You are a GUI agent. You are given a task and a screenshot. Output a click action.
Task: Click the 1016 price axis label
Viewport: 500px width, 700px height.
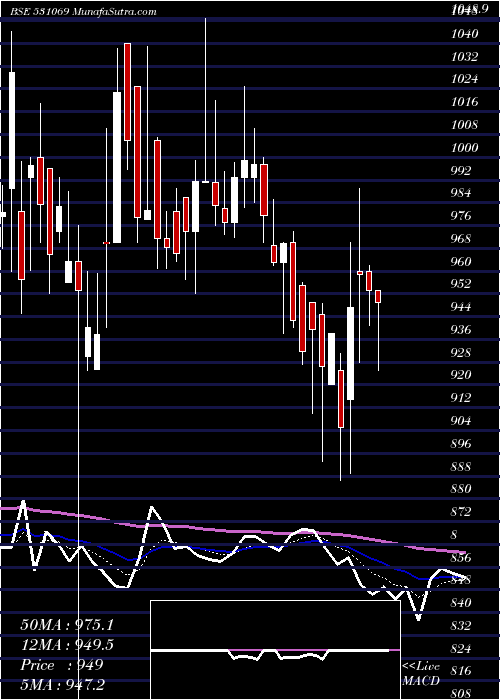point(464,102)
